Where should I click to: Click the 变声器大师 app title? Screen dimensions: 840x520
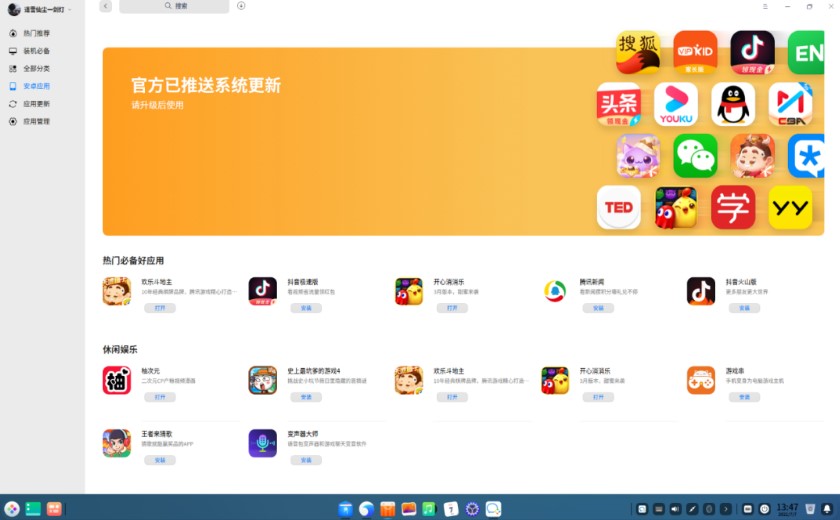click(303, 434)
